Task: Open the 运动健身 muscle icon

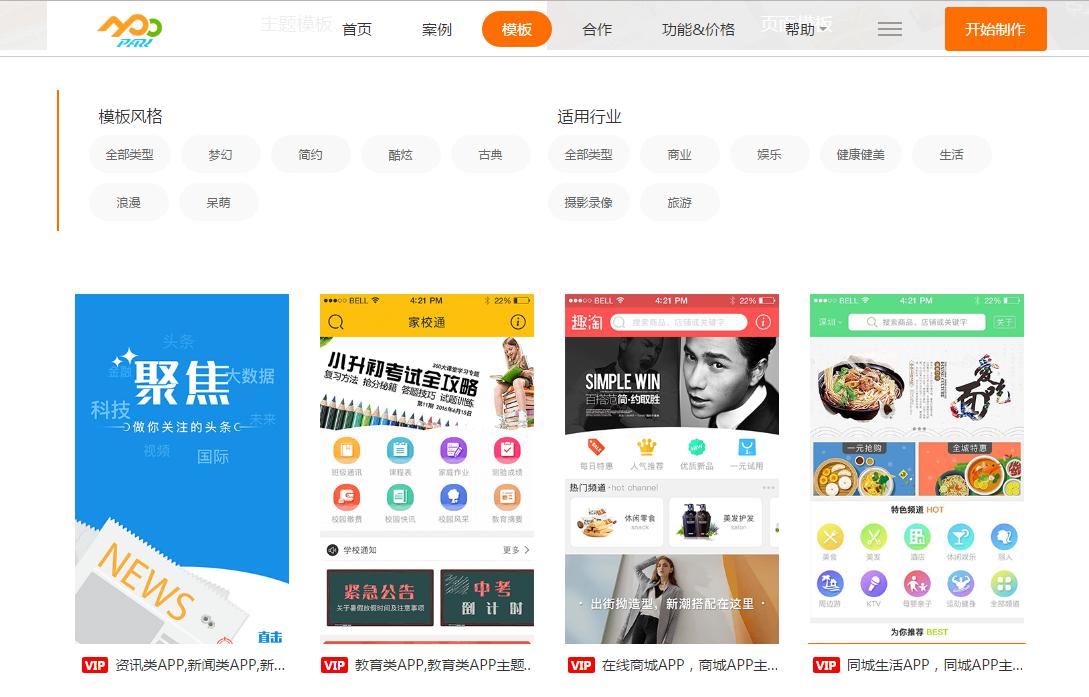Action: pos(961,584)
